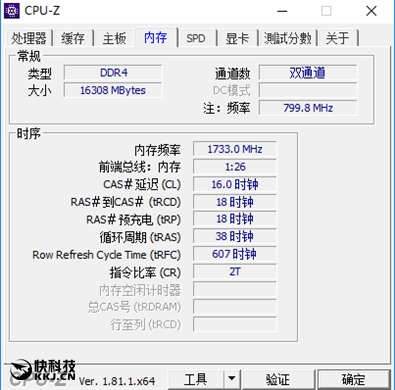This screenshot has height=390, width=395.
Task: Click the CPU-Z app icon in title bar
Action: pyautogui.click(x=12, y=11)
